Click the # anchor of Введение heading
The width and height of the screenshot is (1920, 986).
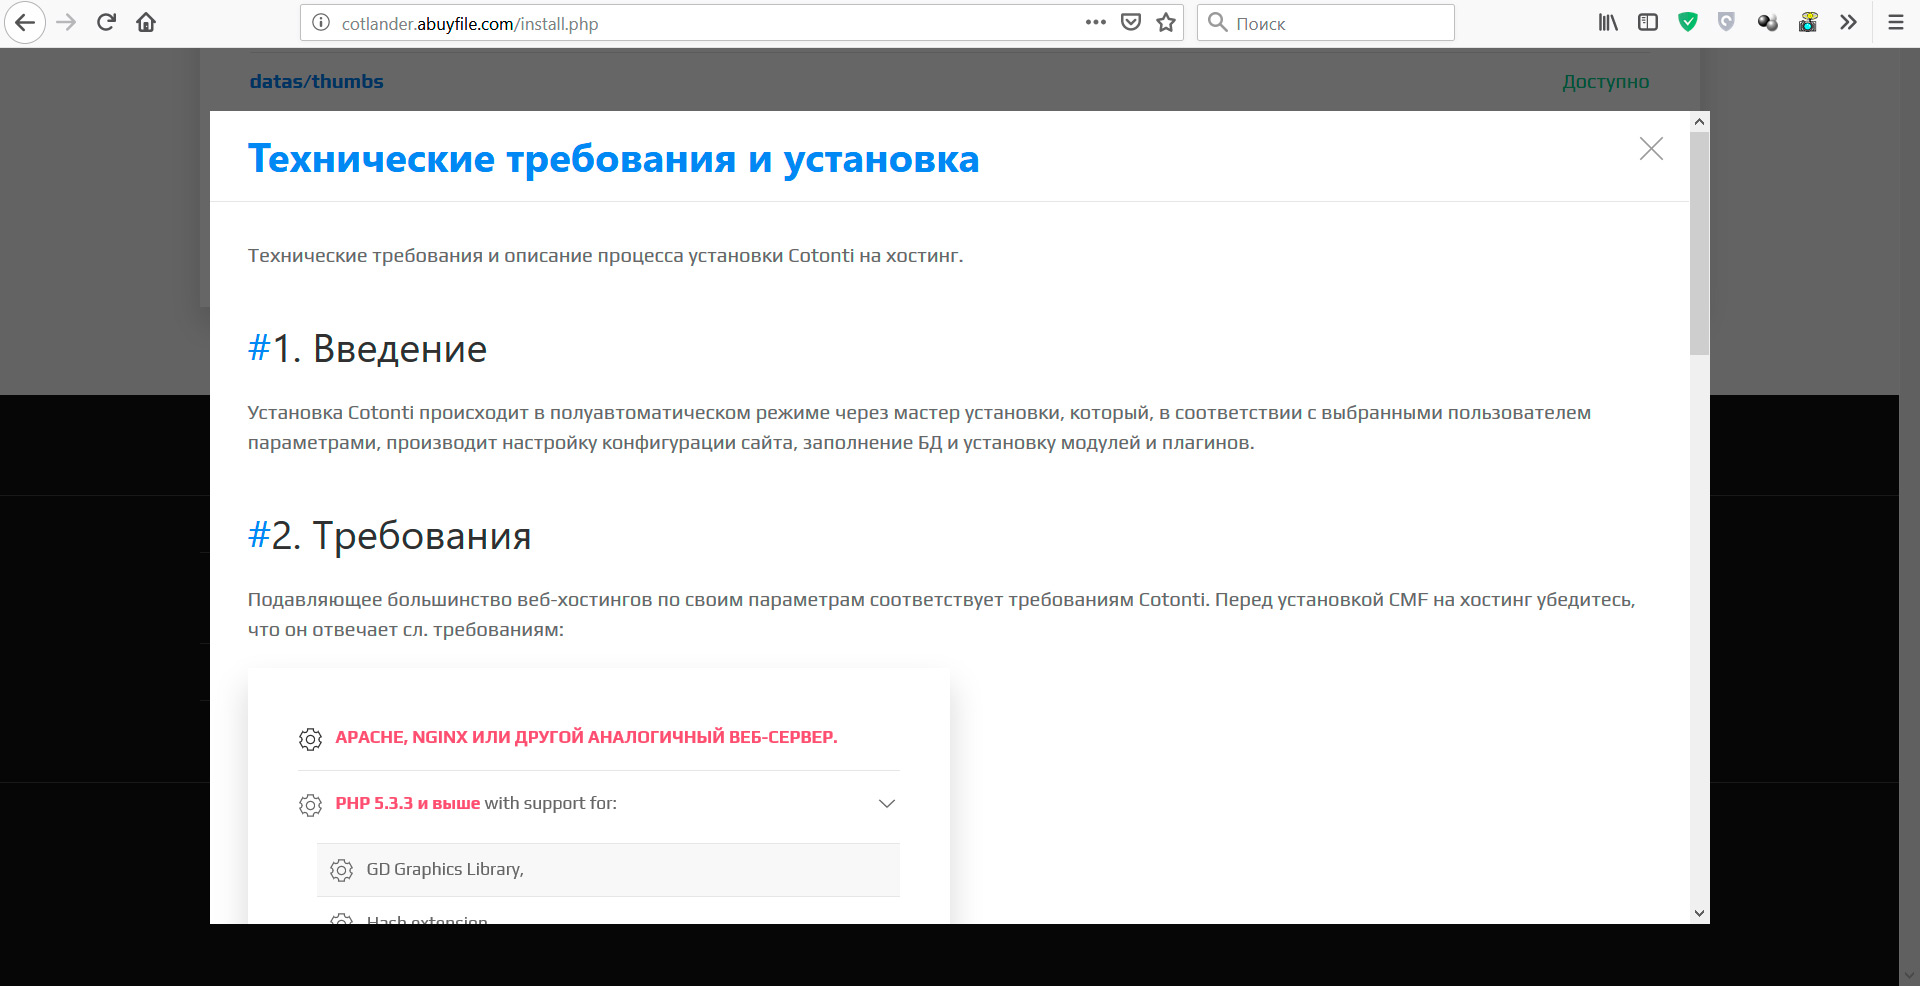(259, 348)
